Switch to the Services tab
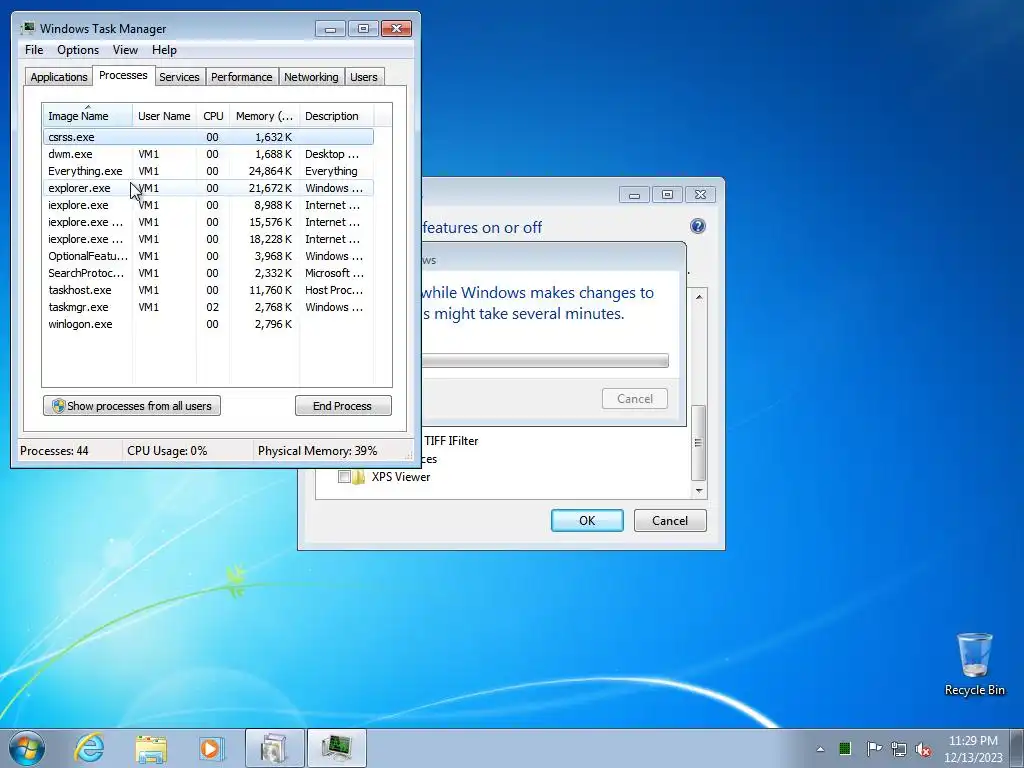 (179, 77)
